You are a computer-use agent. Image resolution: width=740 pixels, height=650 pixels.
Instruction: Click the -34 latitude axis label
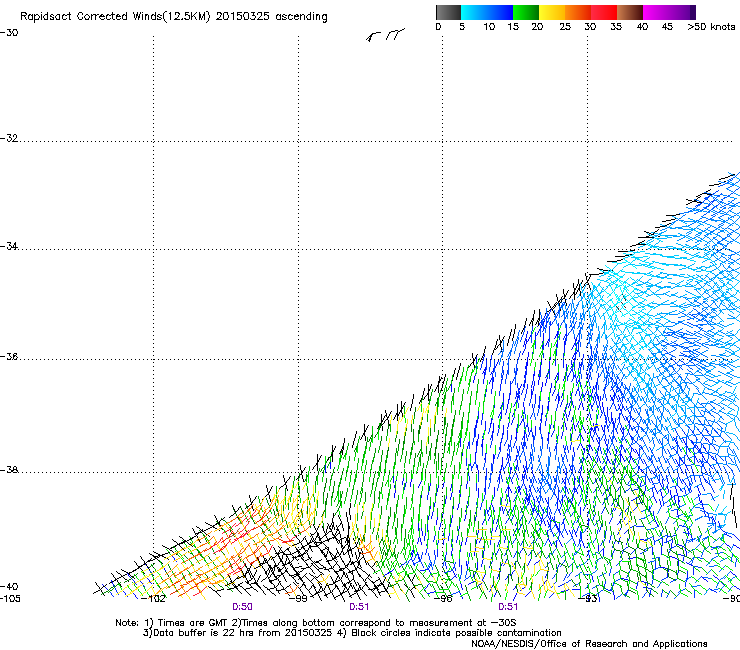point(9,246)
